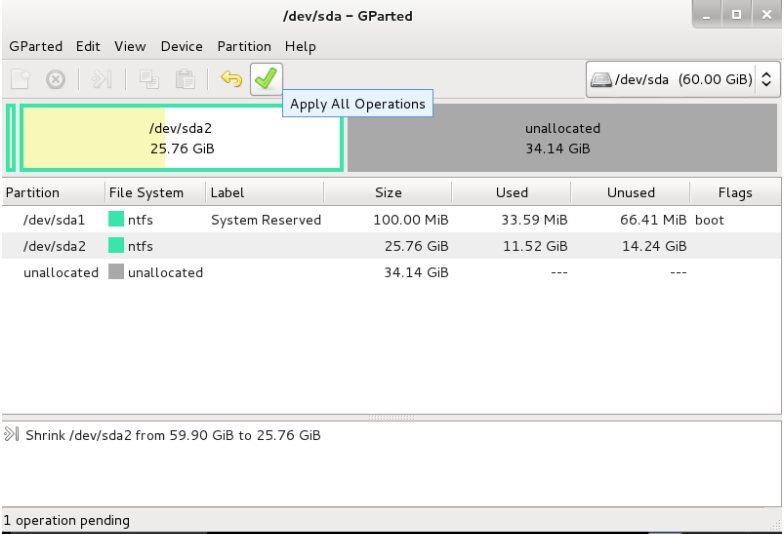The image size is (784, 534).
Task: Click the boot flag cell
Action: 709,220
